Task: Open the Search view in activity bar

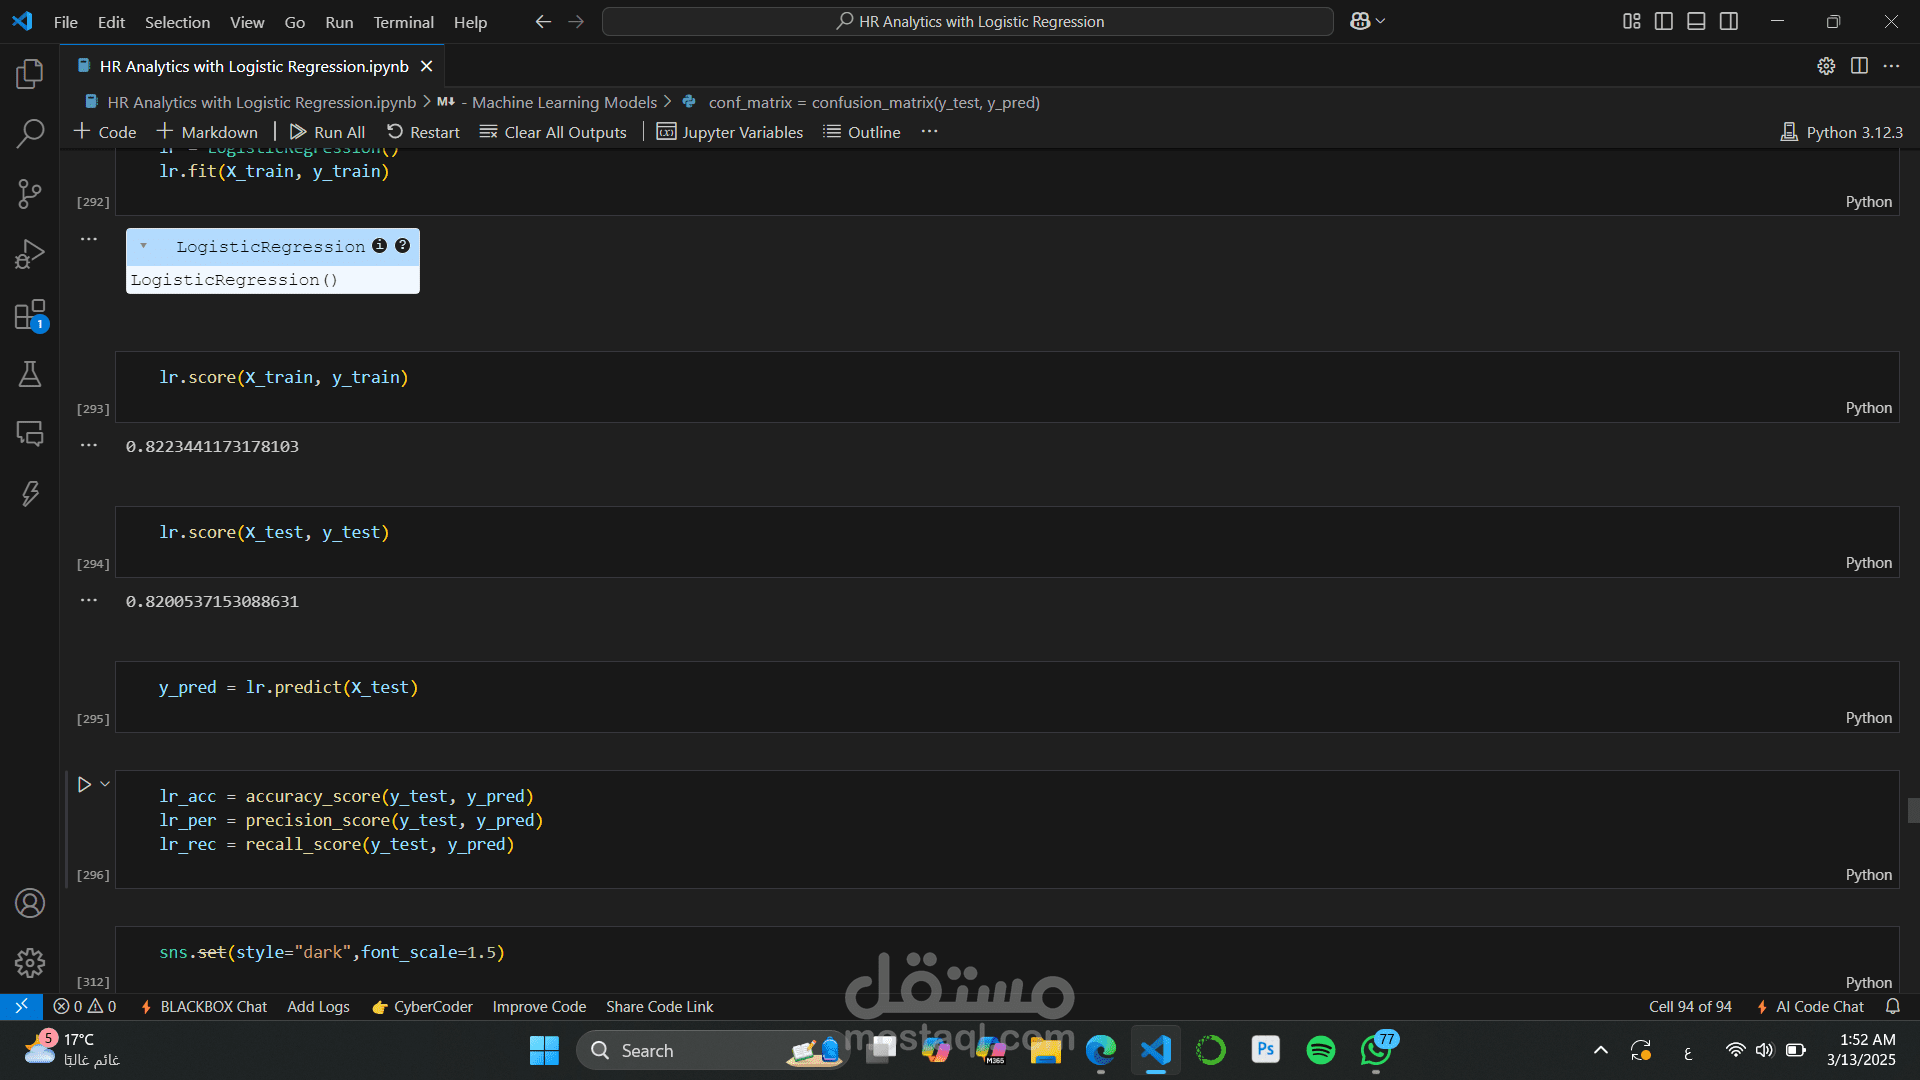Action: (30, 133)
